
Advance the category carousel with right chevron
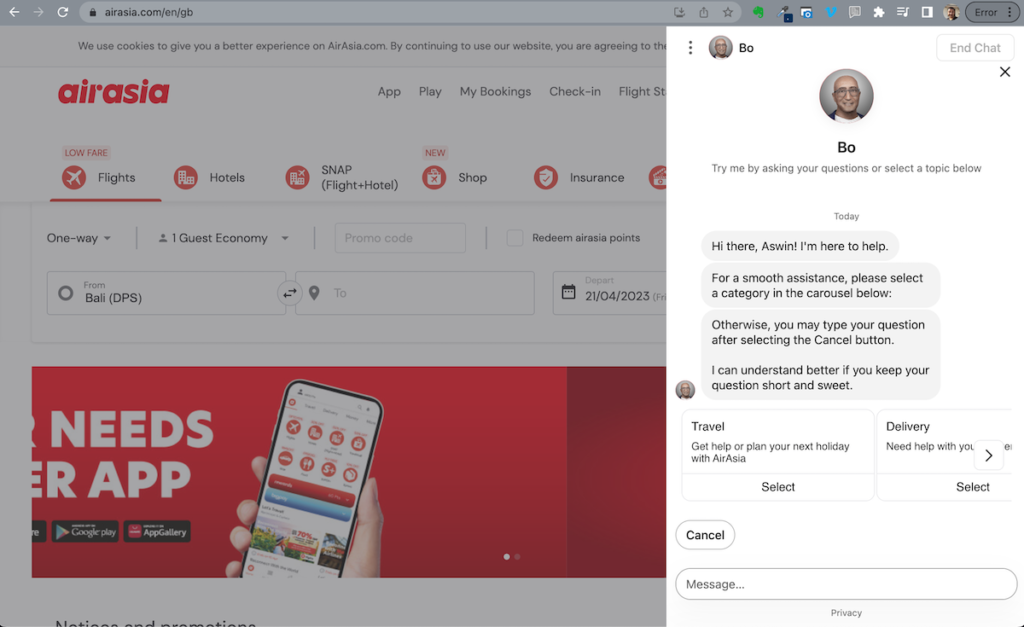pyautogui.click(x=988, y=455)
